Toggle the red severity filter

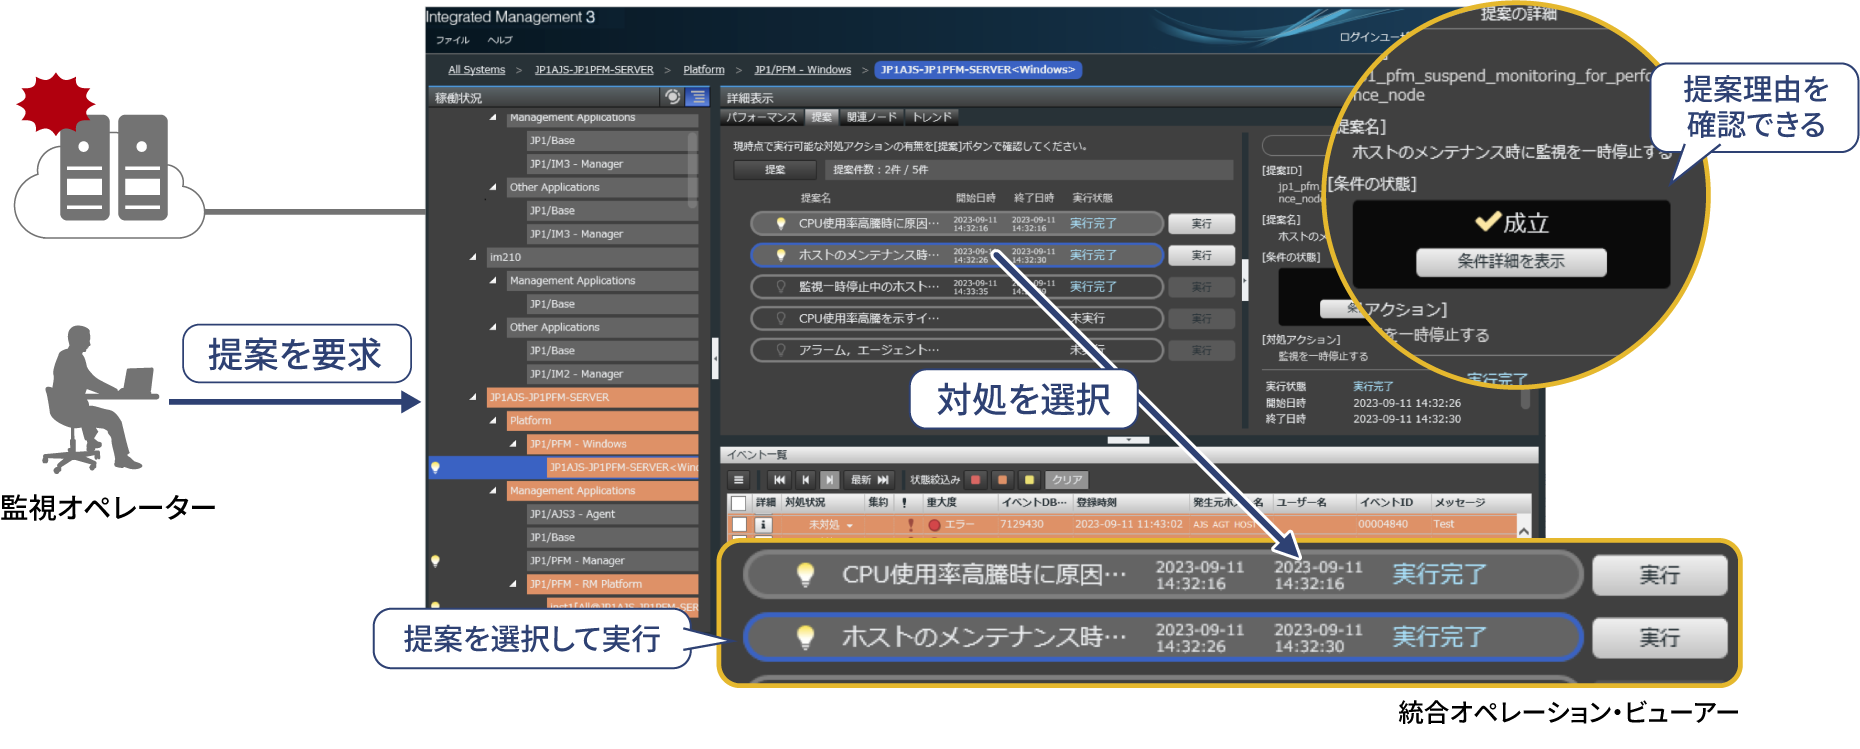[976, 480]
